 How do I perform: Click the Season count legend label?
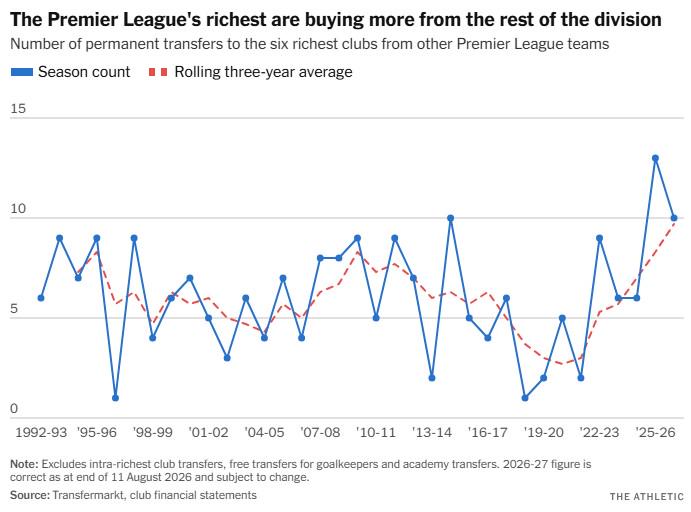click(x=84, y=72)
